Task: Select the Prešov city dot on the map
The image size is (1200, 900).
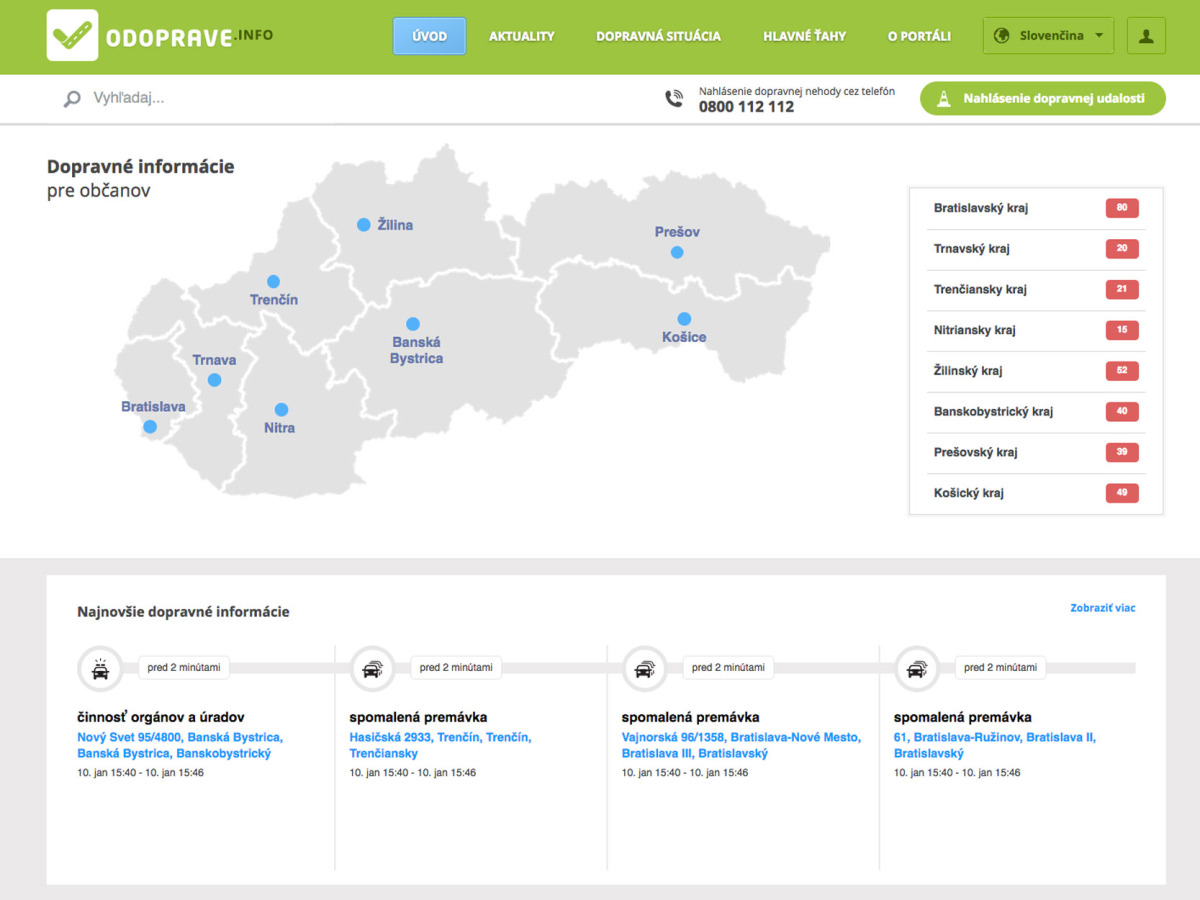Action: 677,252
